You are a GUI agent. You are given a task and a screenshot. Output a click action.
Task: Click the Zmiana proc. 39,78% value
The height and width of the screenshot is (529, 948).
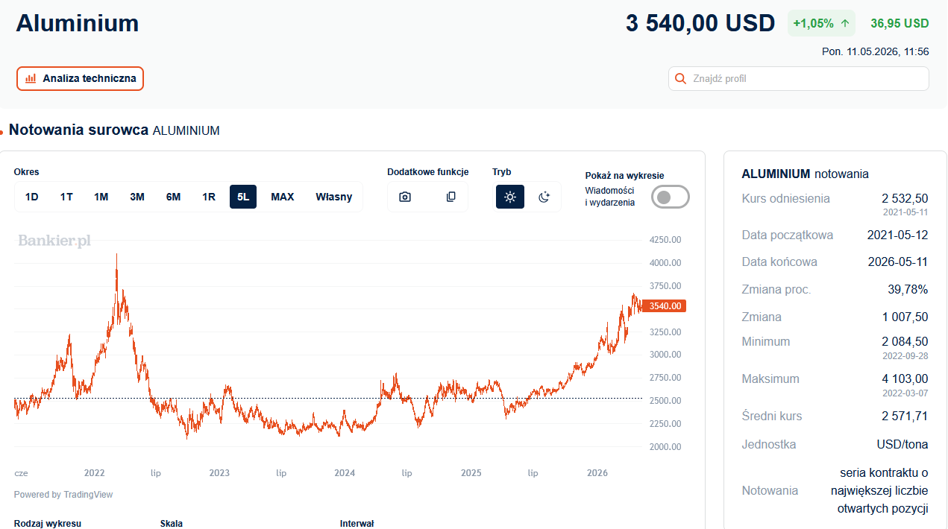(907, 290)
